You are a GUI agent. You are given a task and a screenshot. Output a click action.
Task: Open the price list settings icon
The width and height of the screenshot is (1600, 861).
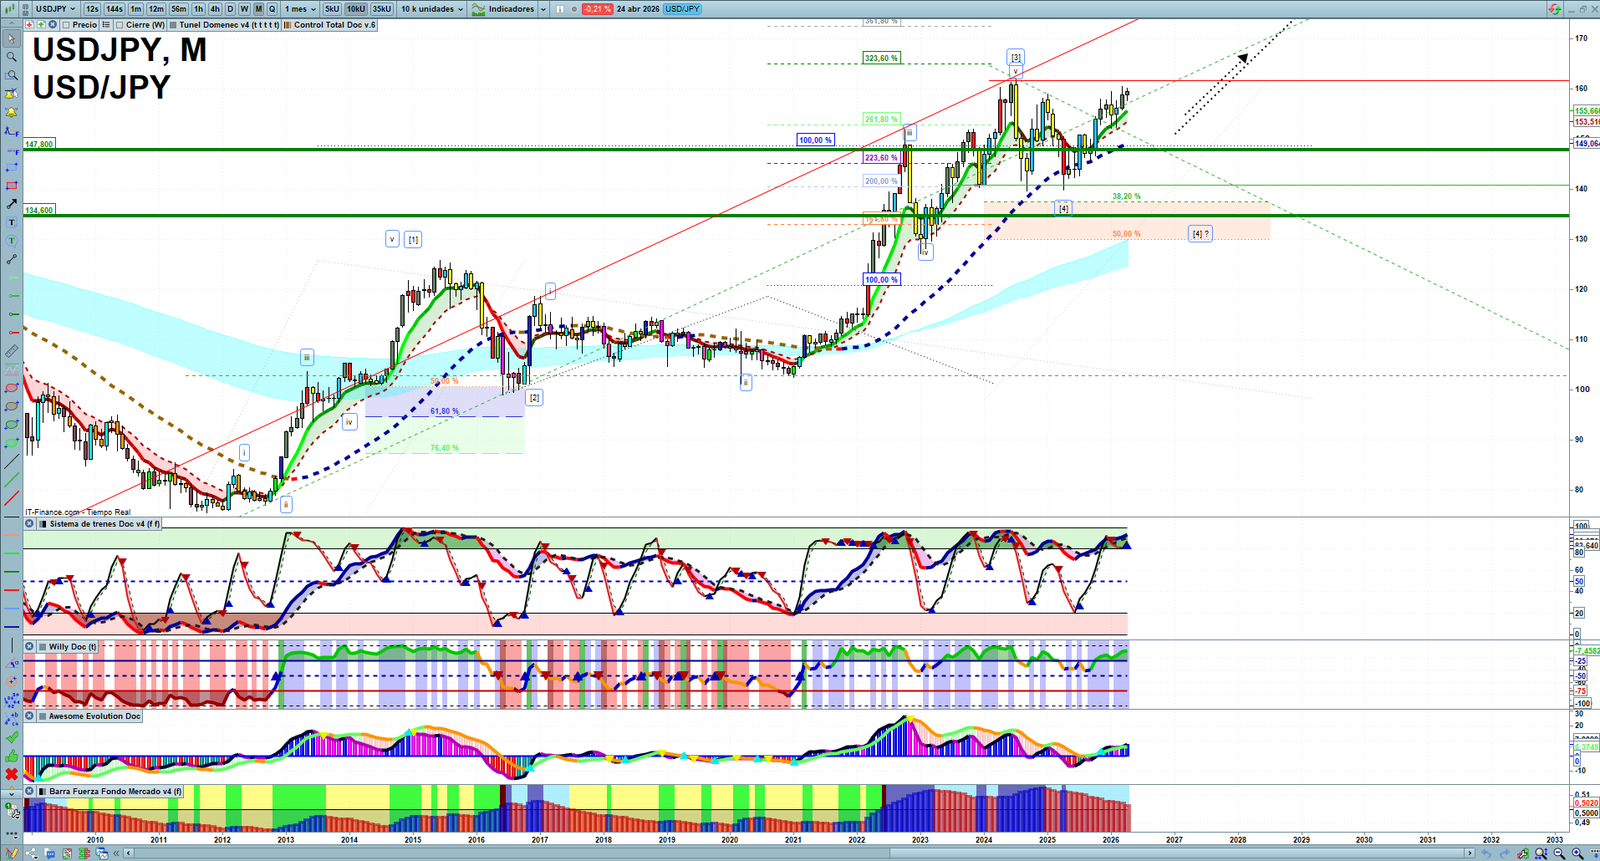[x=106, y=25]
